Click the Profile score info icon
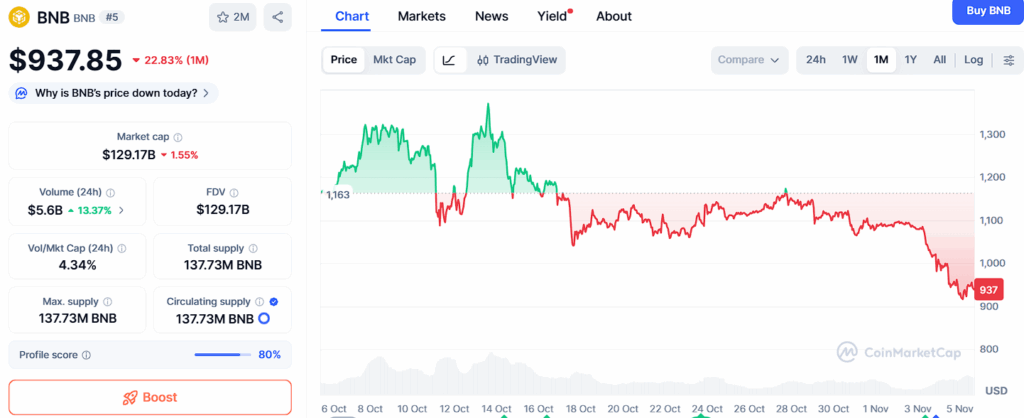 click(x=86, y=355)
